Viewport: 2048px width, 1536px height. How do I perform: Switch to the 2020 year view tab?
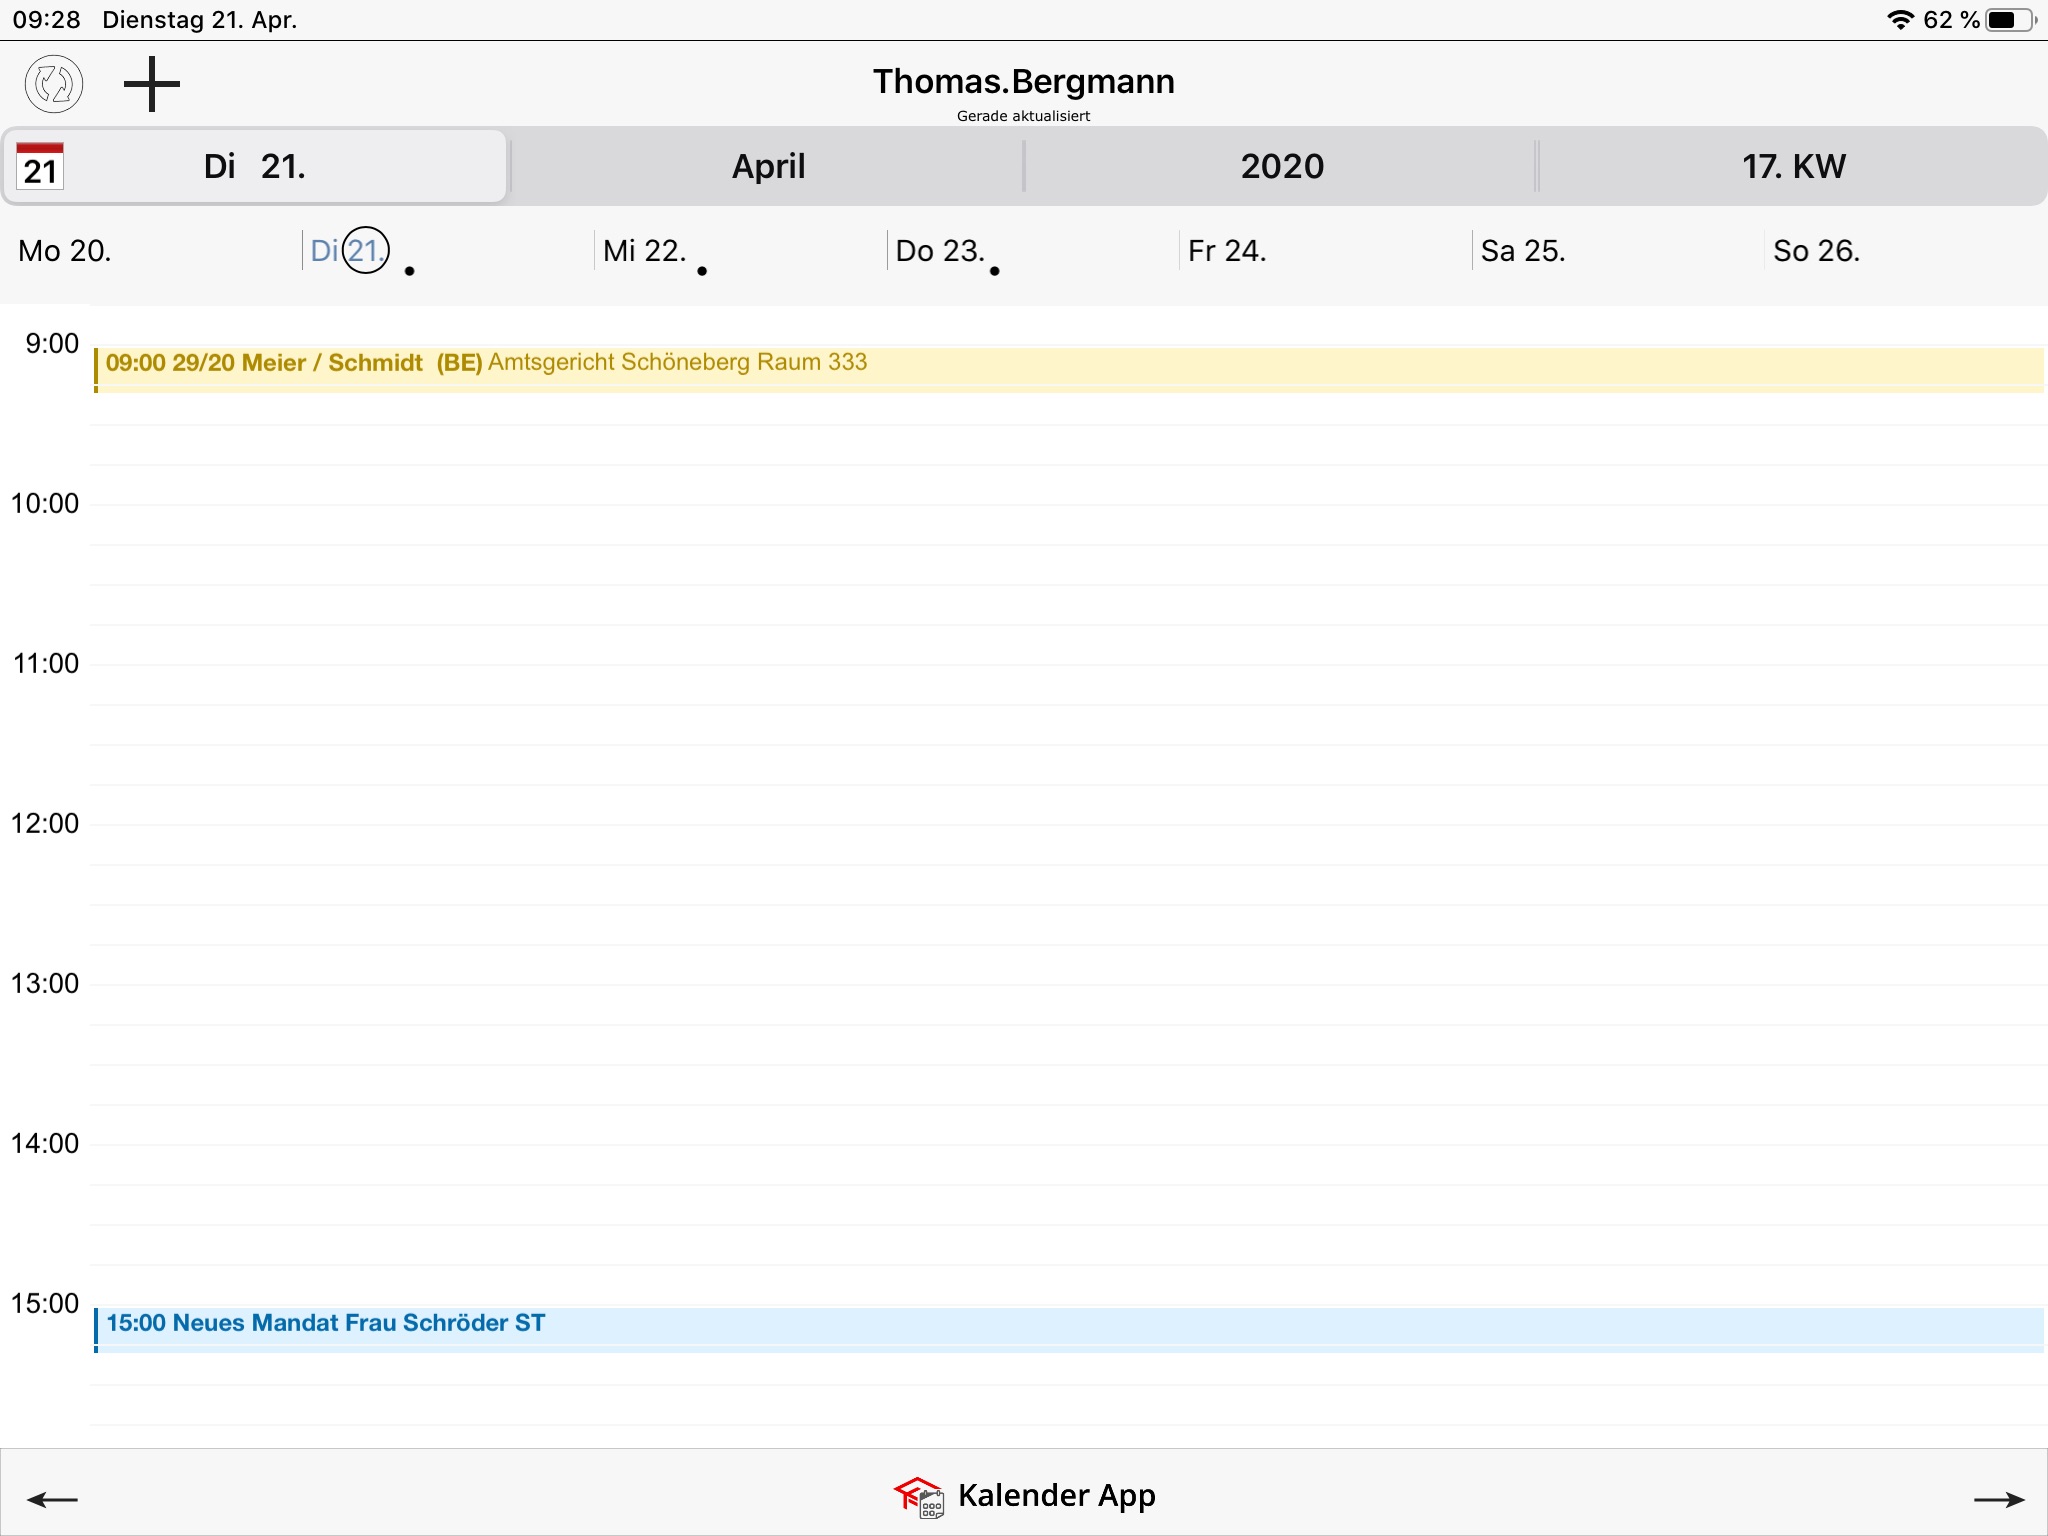click(x=1282, y=166)
